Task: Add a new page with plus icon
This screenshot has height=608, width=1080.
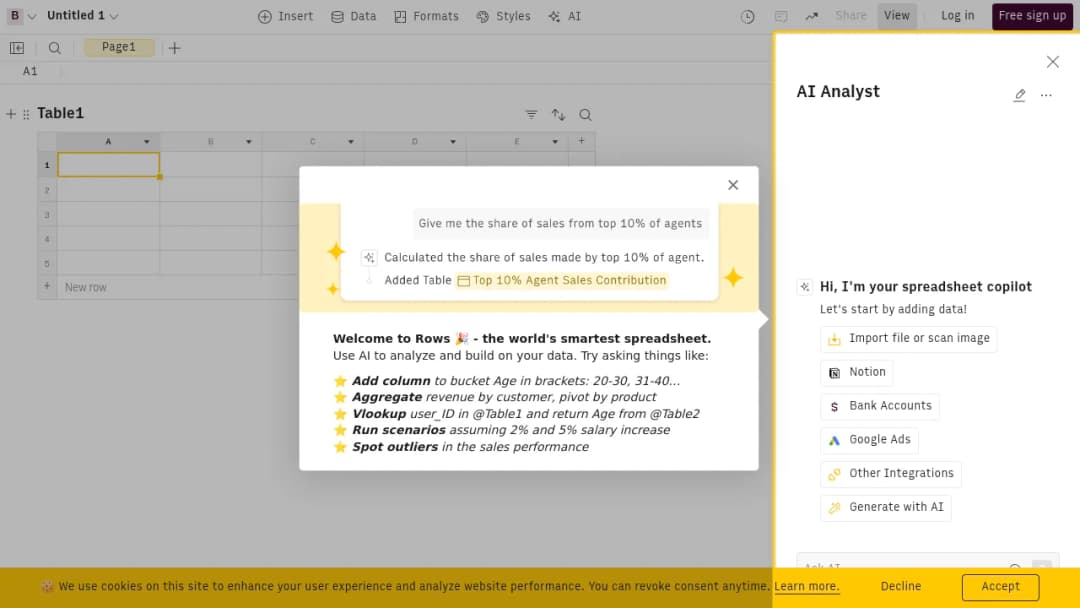Action: pyautogui.click(x=175, y=48)
